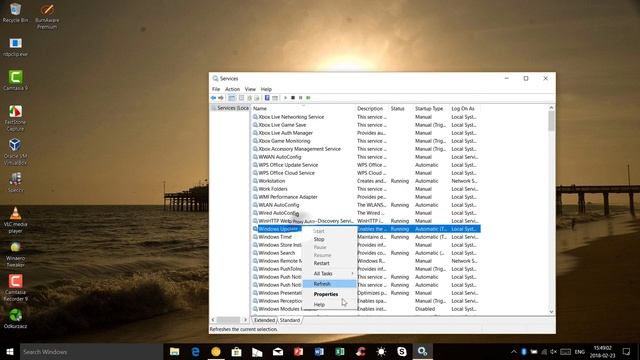Click the Stop Service square icon
640x360 pixels.
293,98
